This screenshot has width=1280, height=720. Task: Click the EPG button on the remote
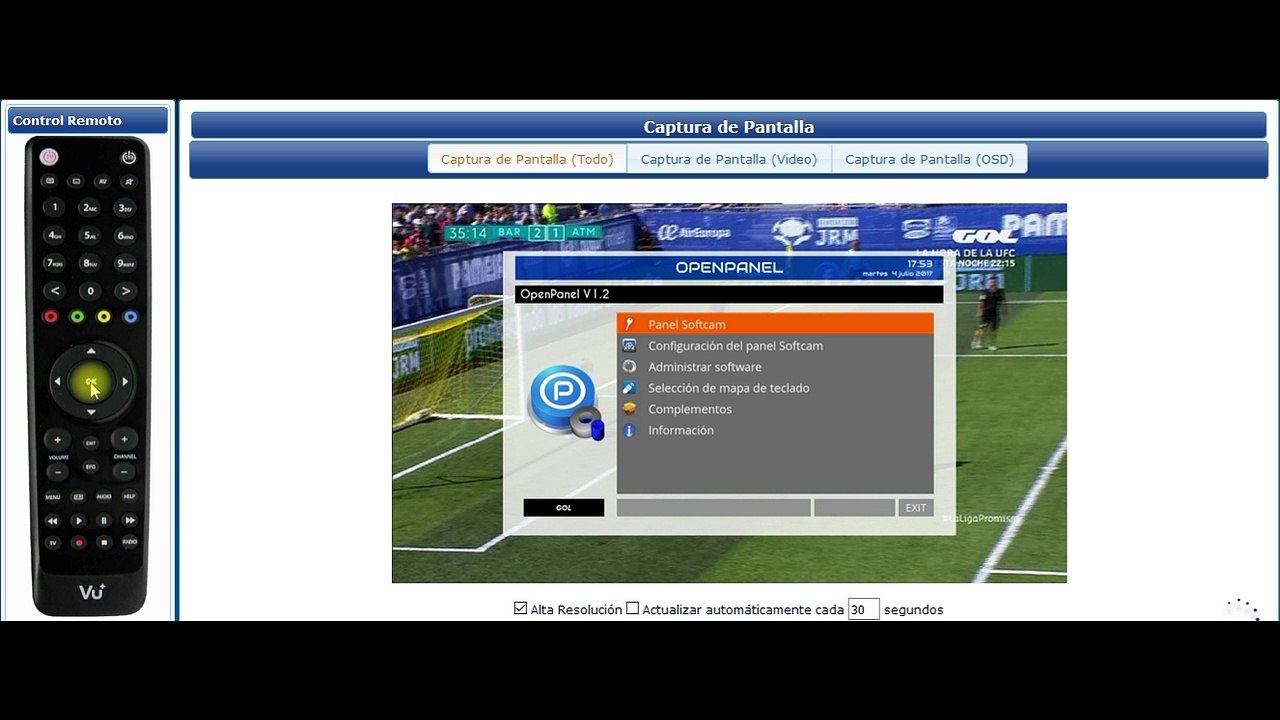(90, 467)
